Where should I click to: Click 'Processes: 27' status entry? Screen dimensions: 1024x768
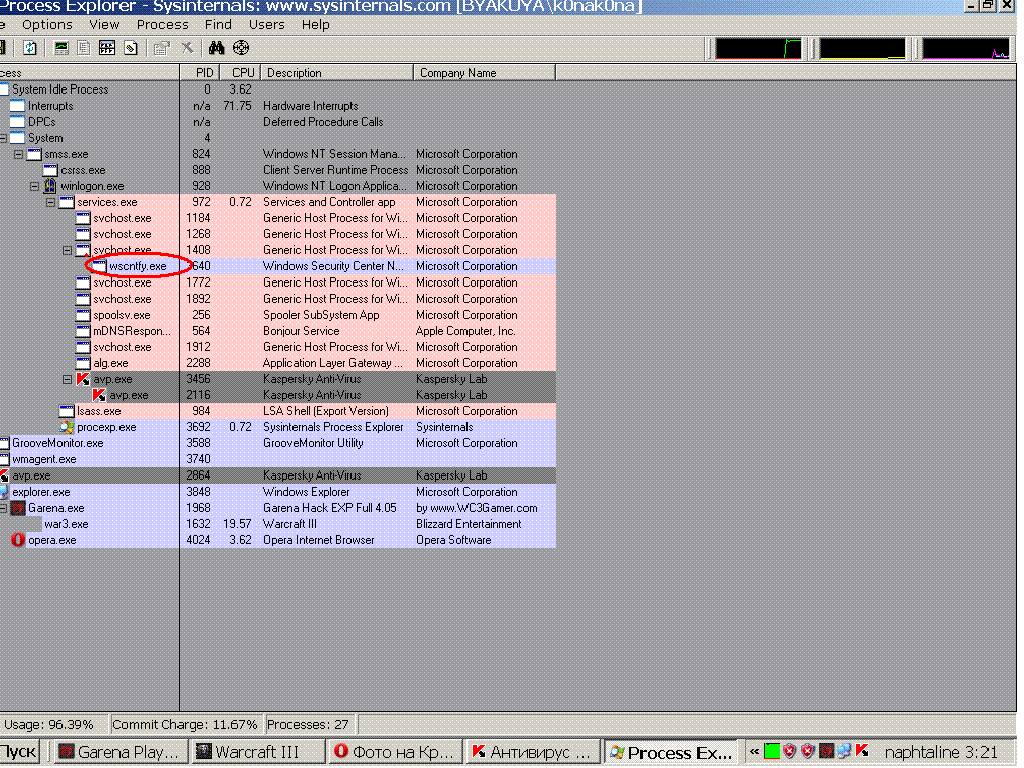click(x=308, y=724)
